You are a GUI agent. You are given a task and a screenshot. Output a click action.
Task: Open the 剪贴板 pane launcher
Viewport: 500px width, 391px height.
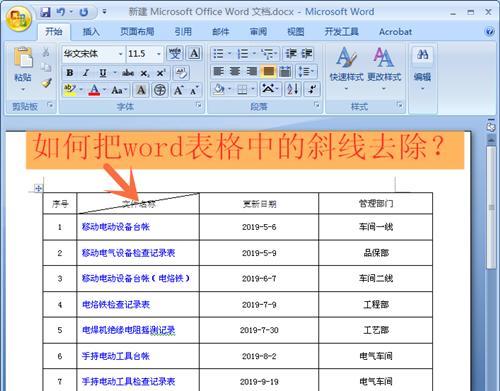pyautogui.click(x=50, y=105)
